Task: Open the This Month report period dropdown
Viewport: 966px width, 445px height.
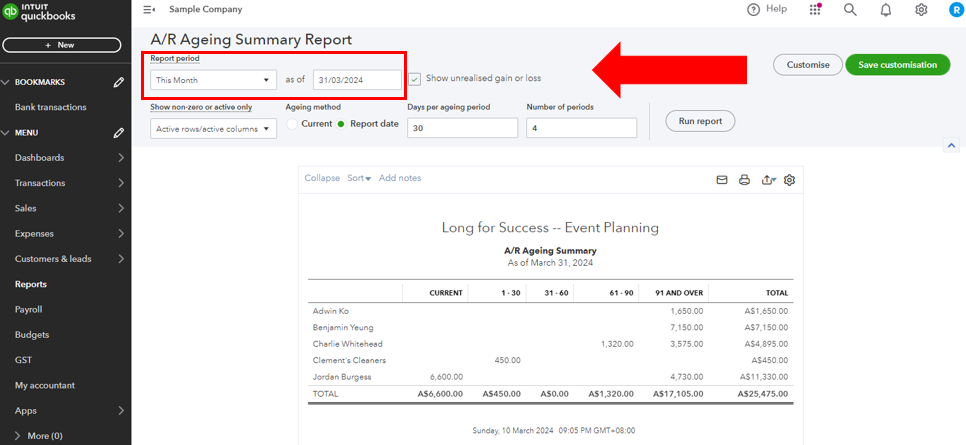Action: click(214, 80)
